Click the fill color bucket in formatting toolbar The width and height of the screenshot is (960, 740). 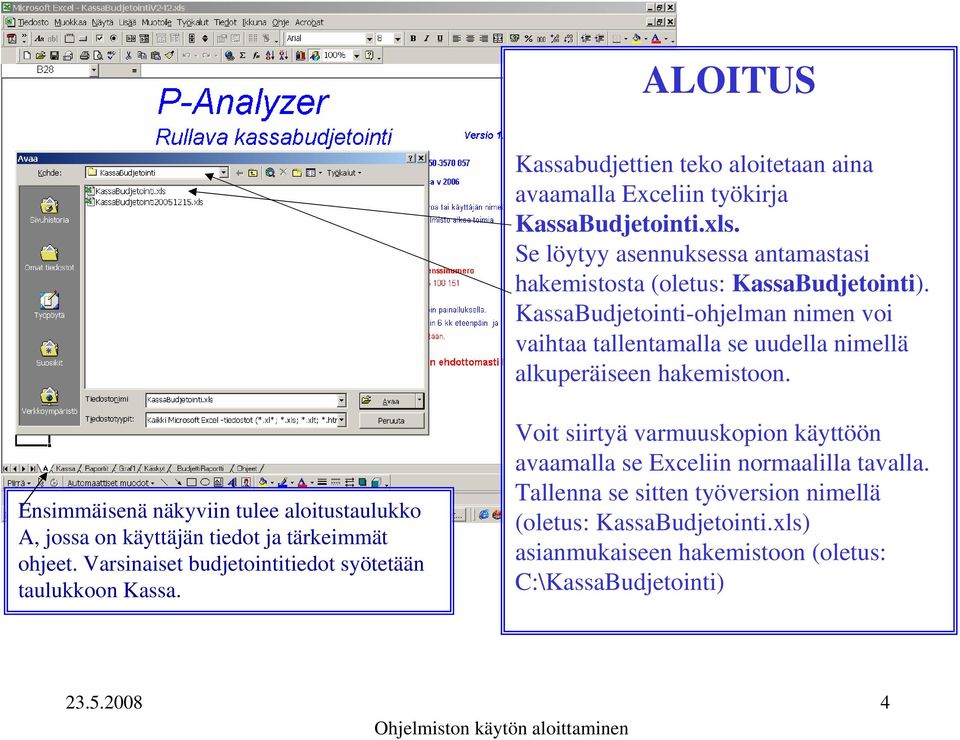coord(637,39)
